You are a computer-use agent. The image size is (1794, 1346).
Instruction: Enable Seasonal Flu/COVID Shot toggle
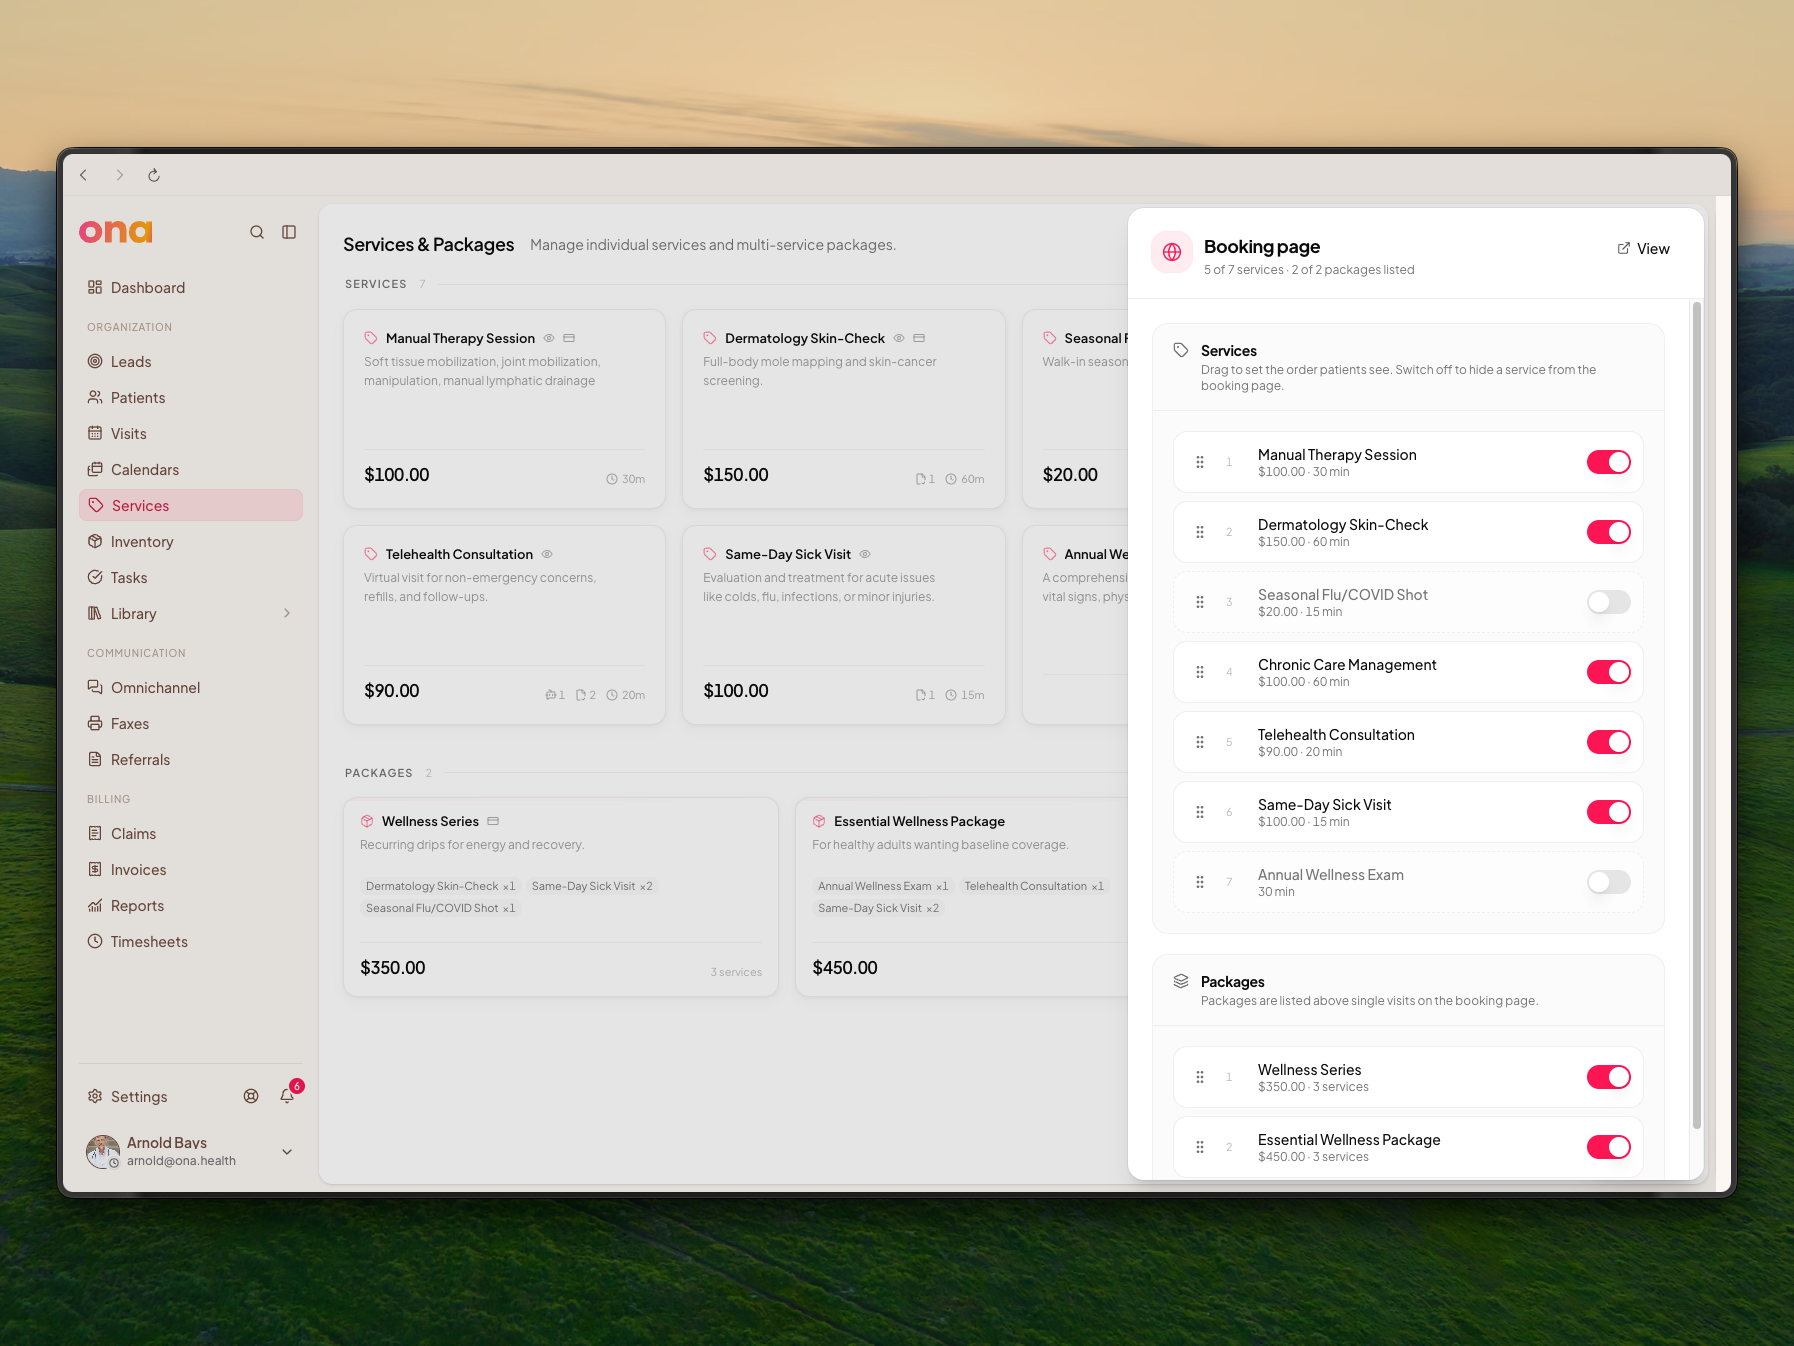(x=1608, y=602)
